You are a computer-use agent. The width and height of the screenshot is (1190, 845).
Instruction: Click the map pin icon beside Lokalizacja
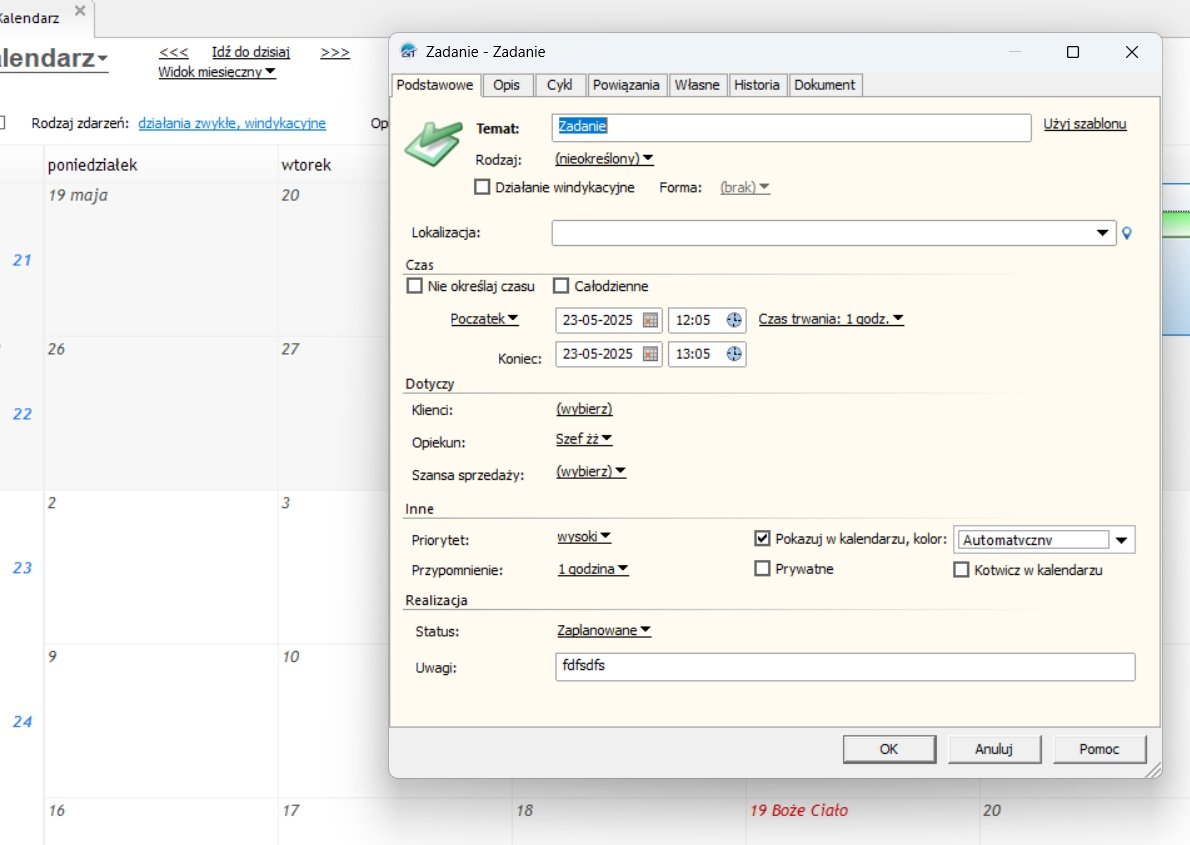pos(1128,233)
